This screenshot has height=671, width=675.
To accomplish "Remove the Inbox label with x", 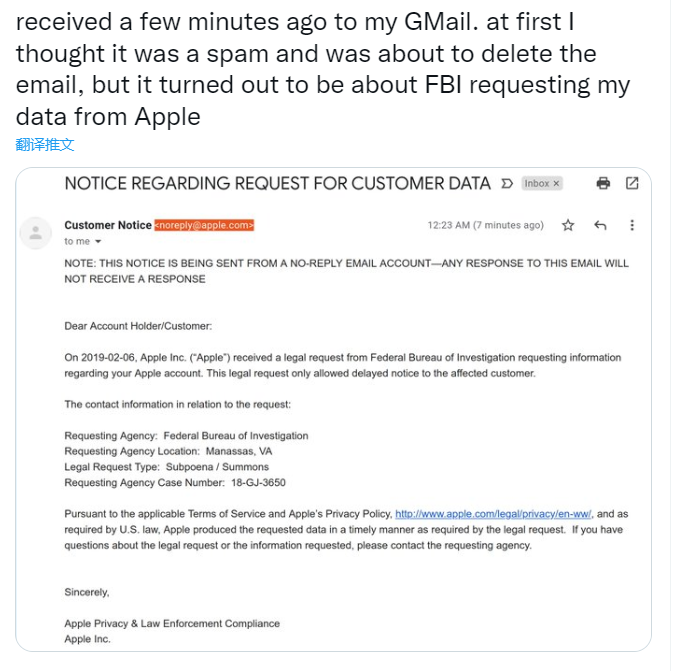I will pos(557,184).
